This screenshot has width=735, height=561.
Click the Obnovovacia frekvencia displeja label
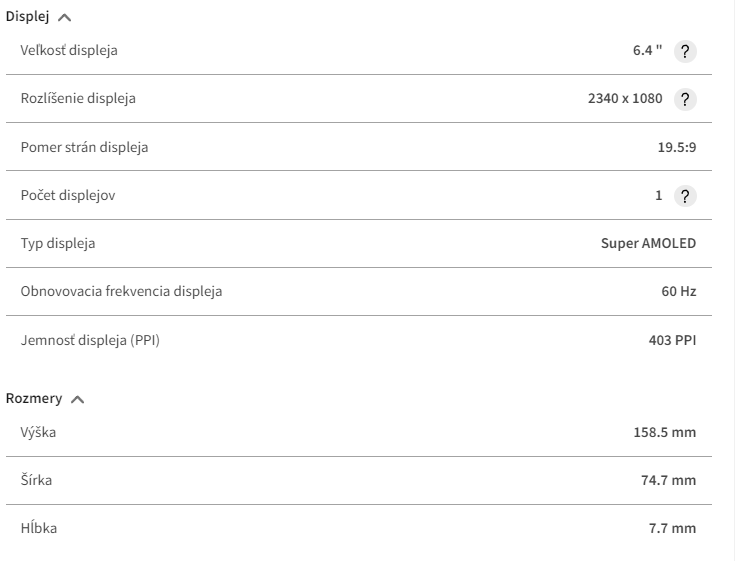tap(121, 291)
